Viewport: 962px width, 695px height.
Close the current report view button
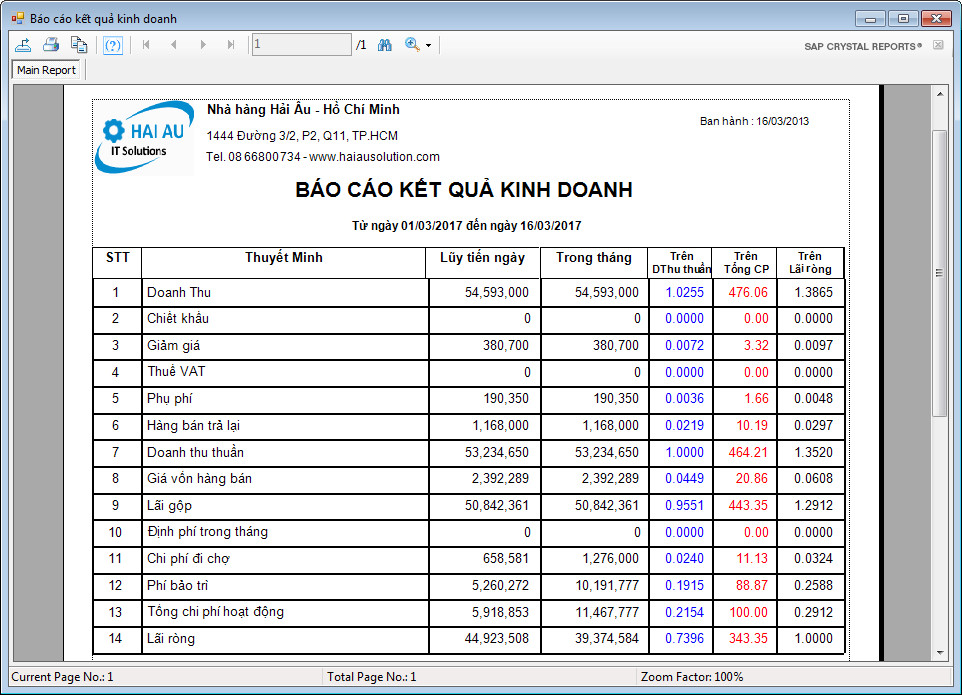coord(938,45)
